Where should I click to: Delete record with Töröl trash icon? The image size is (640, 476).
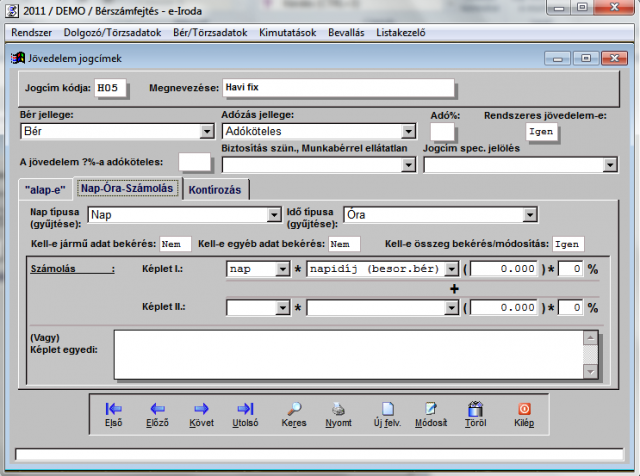(476, 414)
